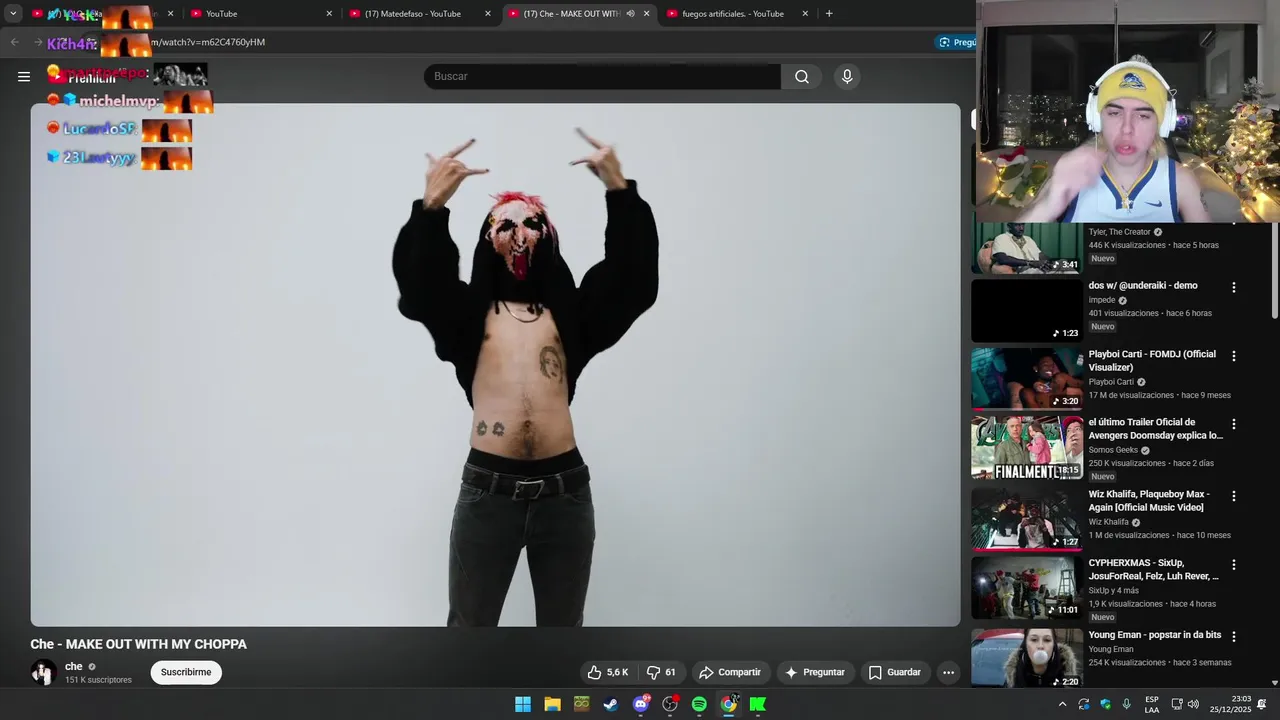Click the sidebar scrollbar thumb
1280x720 pixels.
[x=1274, y=270]
